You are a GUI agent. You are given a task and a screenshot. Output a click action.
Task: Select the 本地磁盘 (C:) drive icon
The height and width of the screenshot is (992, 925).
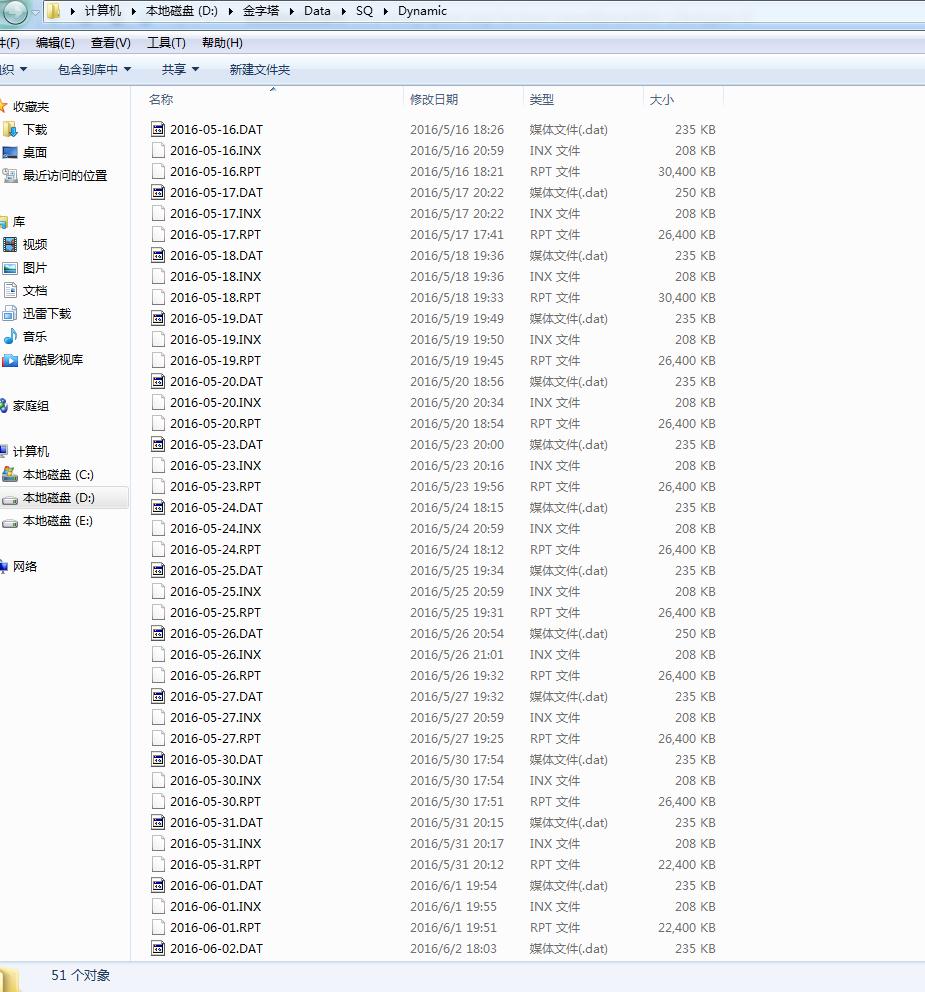(x=10, y=474)
